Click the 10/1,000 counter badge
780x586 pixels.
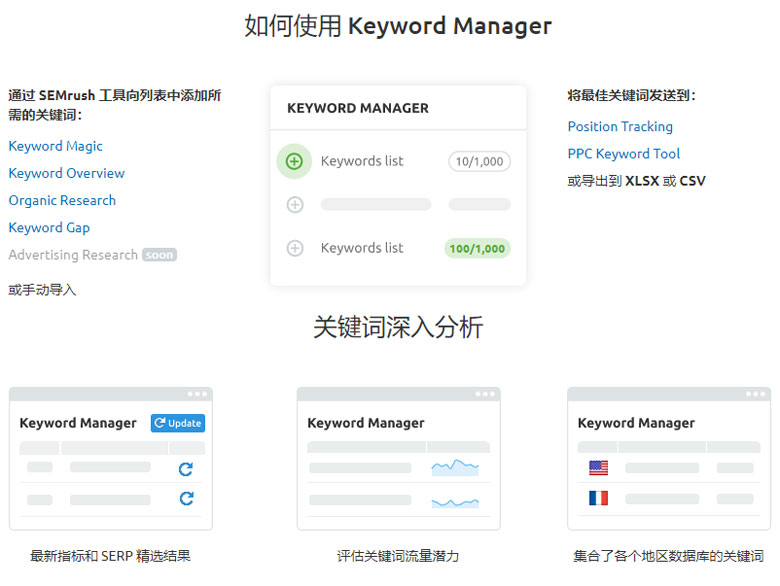[x=480, y=161]
